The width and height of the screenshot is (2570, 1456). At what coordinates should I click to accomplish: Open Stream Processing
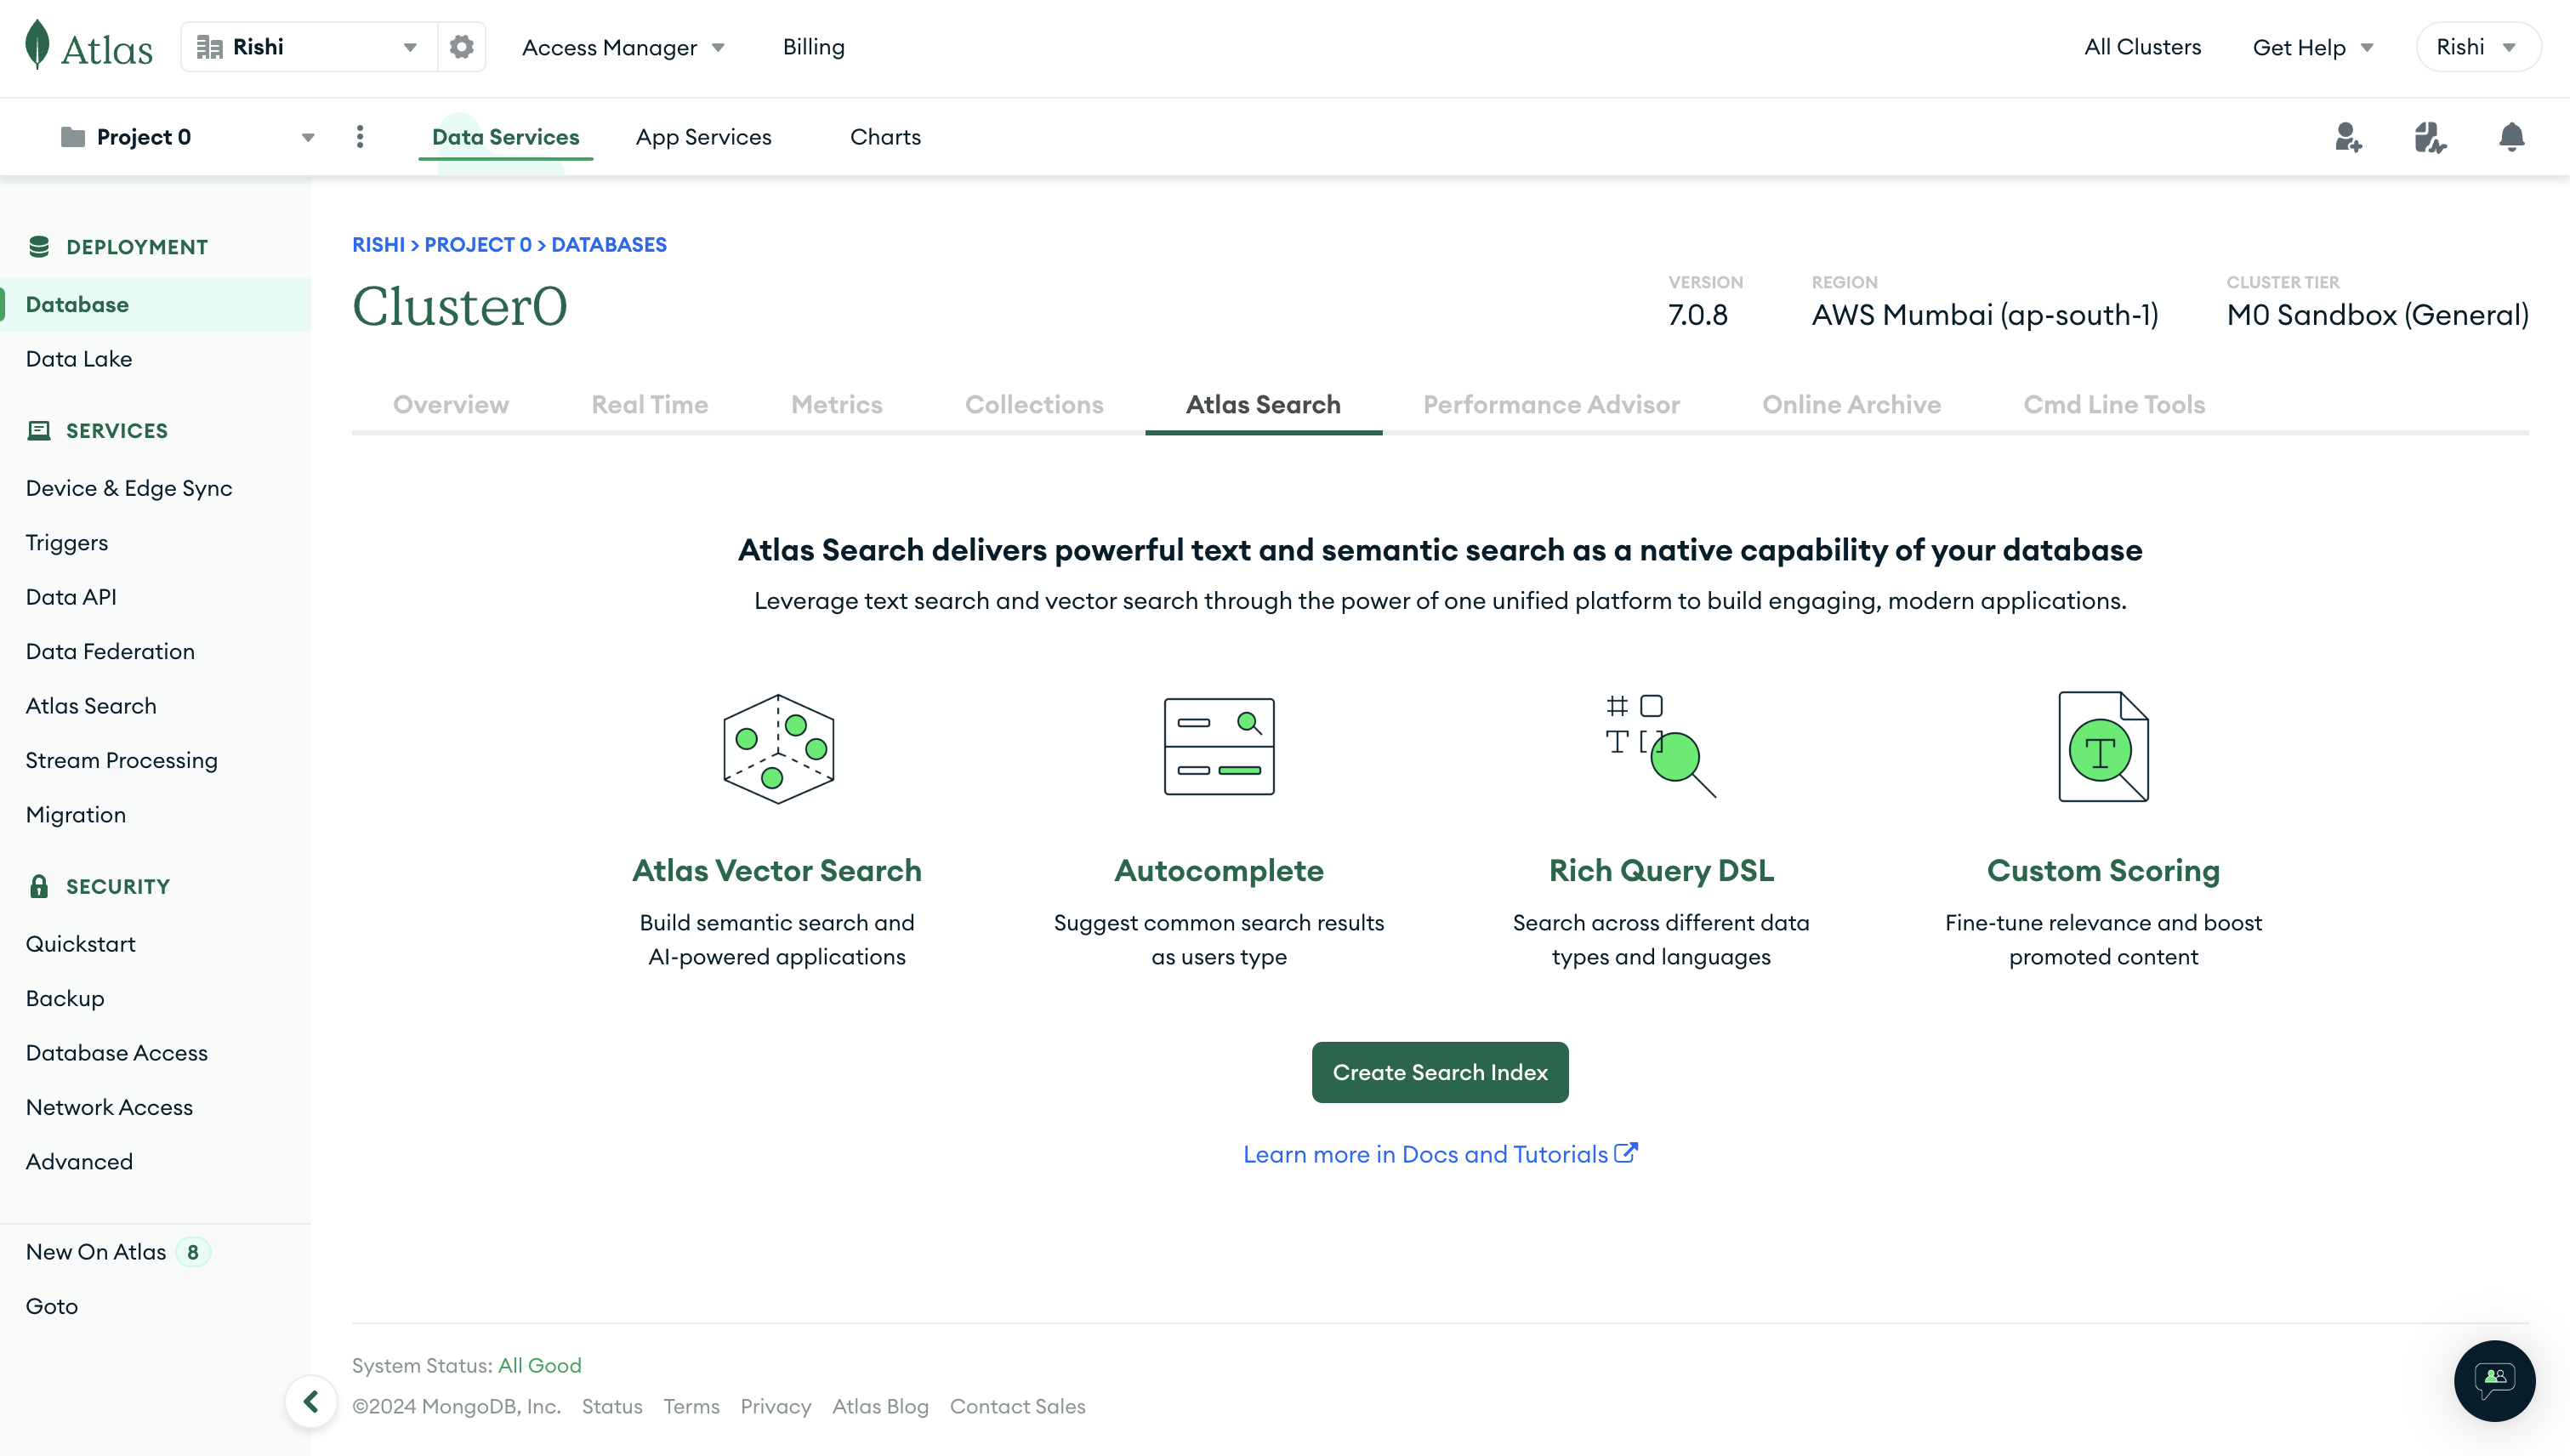(x=121, y=760)
